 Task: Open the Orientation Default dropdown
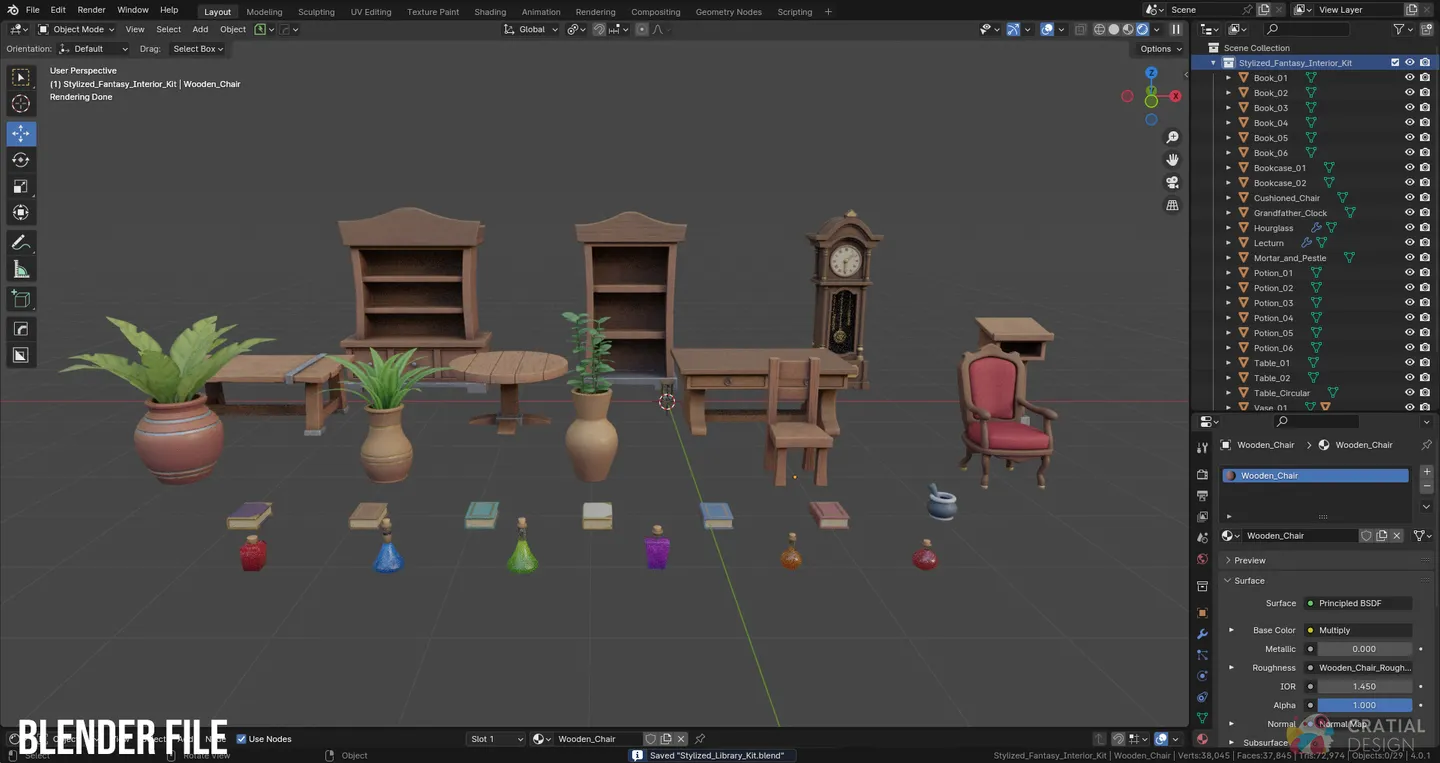93,49
